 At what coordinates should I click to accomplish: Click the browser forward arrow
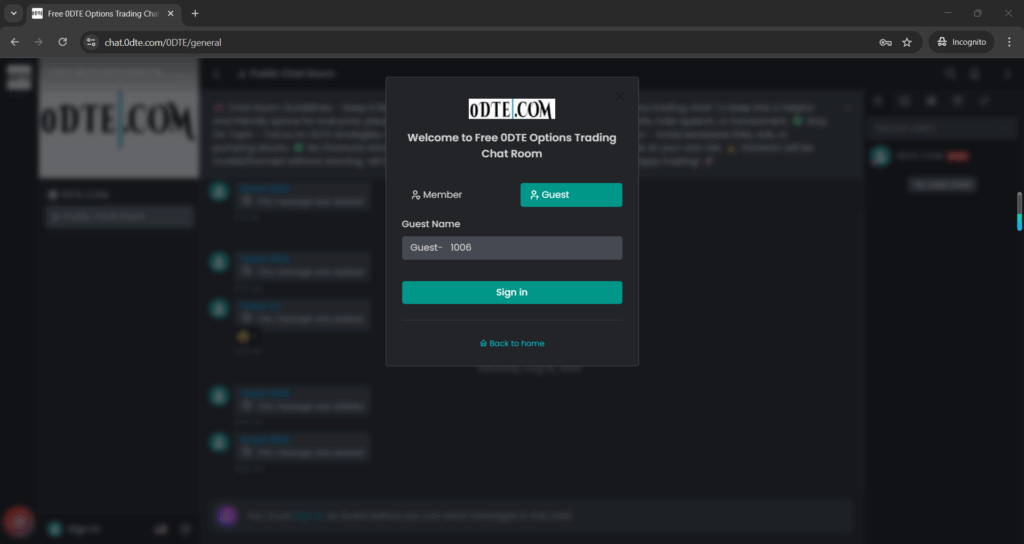click(x=39, y=42)
